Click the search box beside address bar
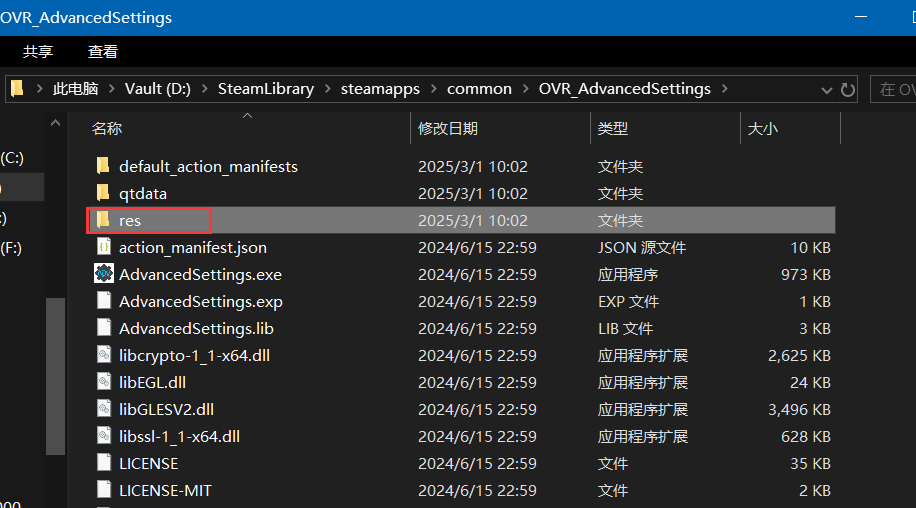 [x=893, y=89]
